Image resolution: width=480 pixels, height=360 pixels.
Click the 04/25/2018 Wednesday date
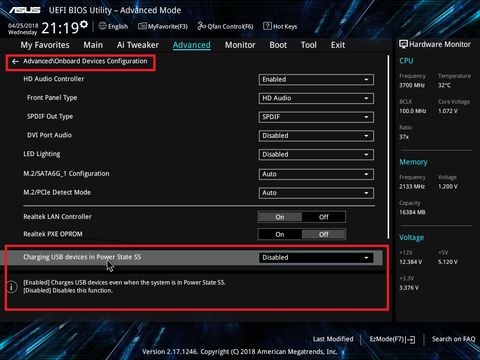coord(23,29)
